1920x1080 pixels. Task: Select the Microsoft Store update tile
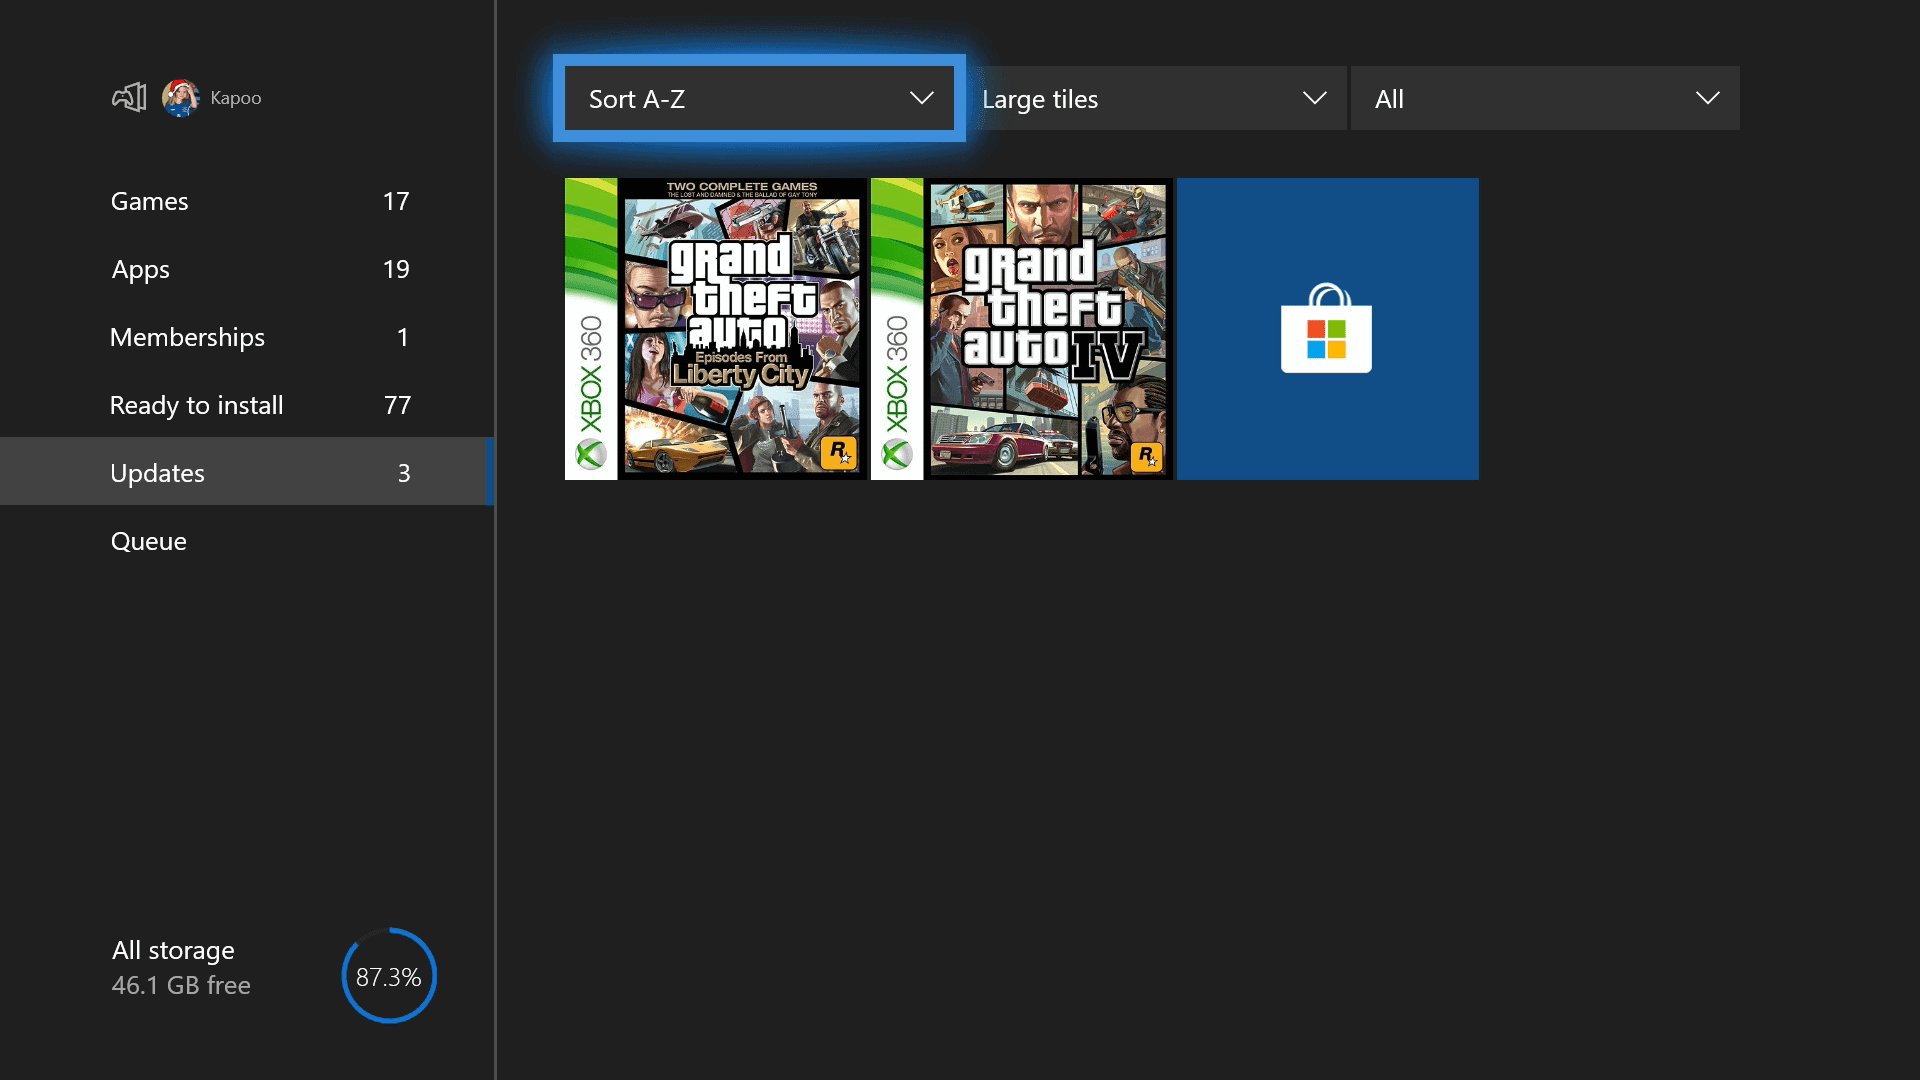pyautogui.click(x=1328, y=329)
